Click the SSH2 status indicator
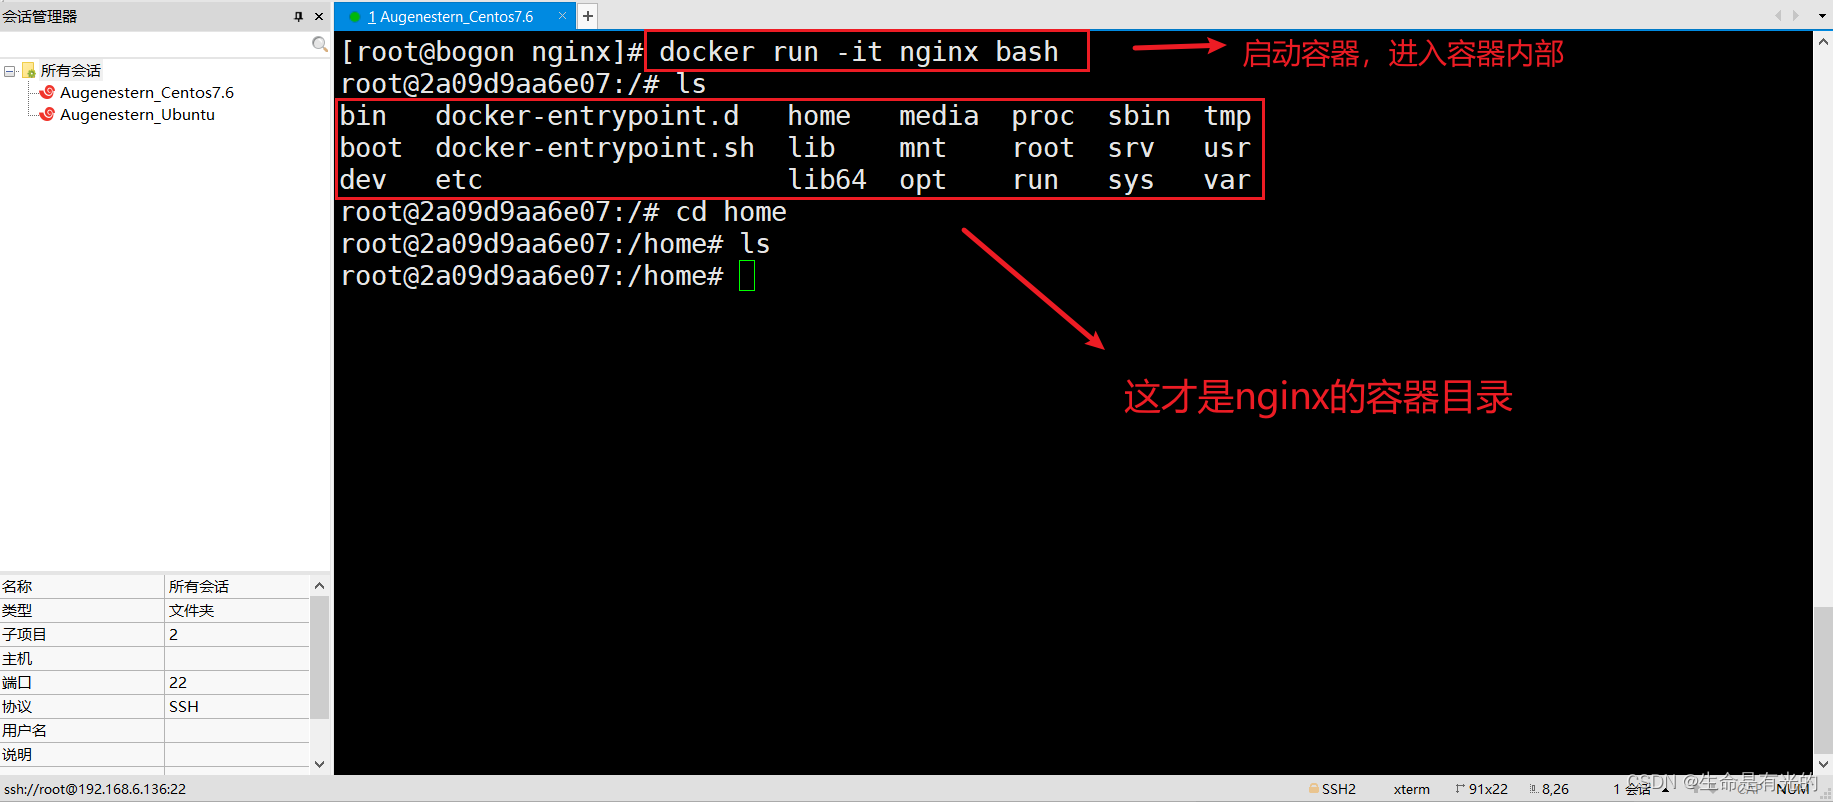The height and width of the screenshot is (802, 1833). point(1333,789)
